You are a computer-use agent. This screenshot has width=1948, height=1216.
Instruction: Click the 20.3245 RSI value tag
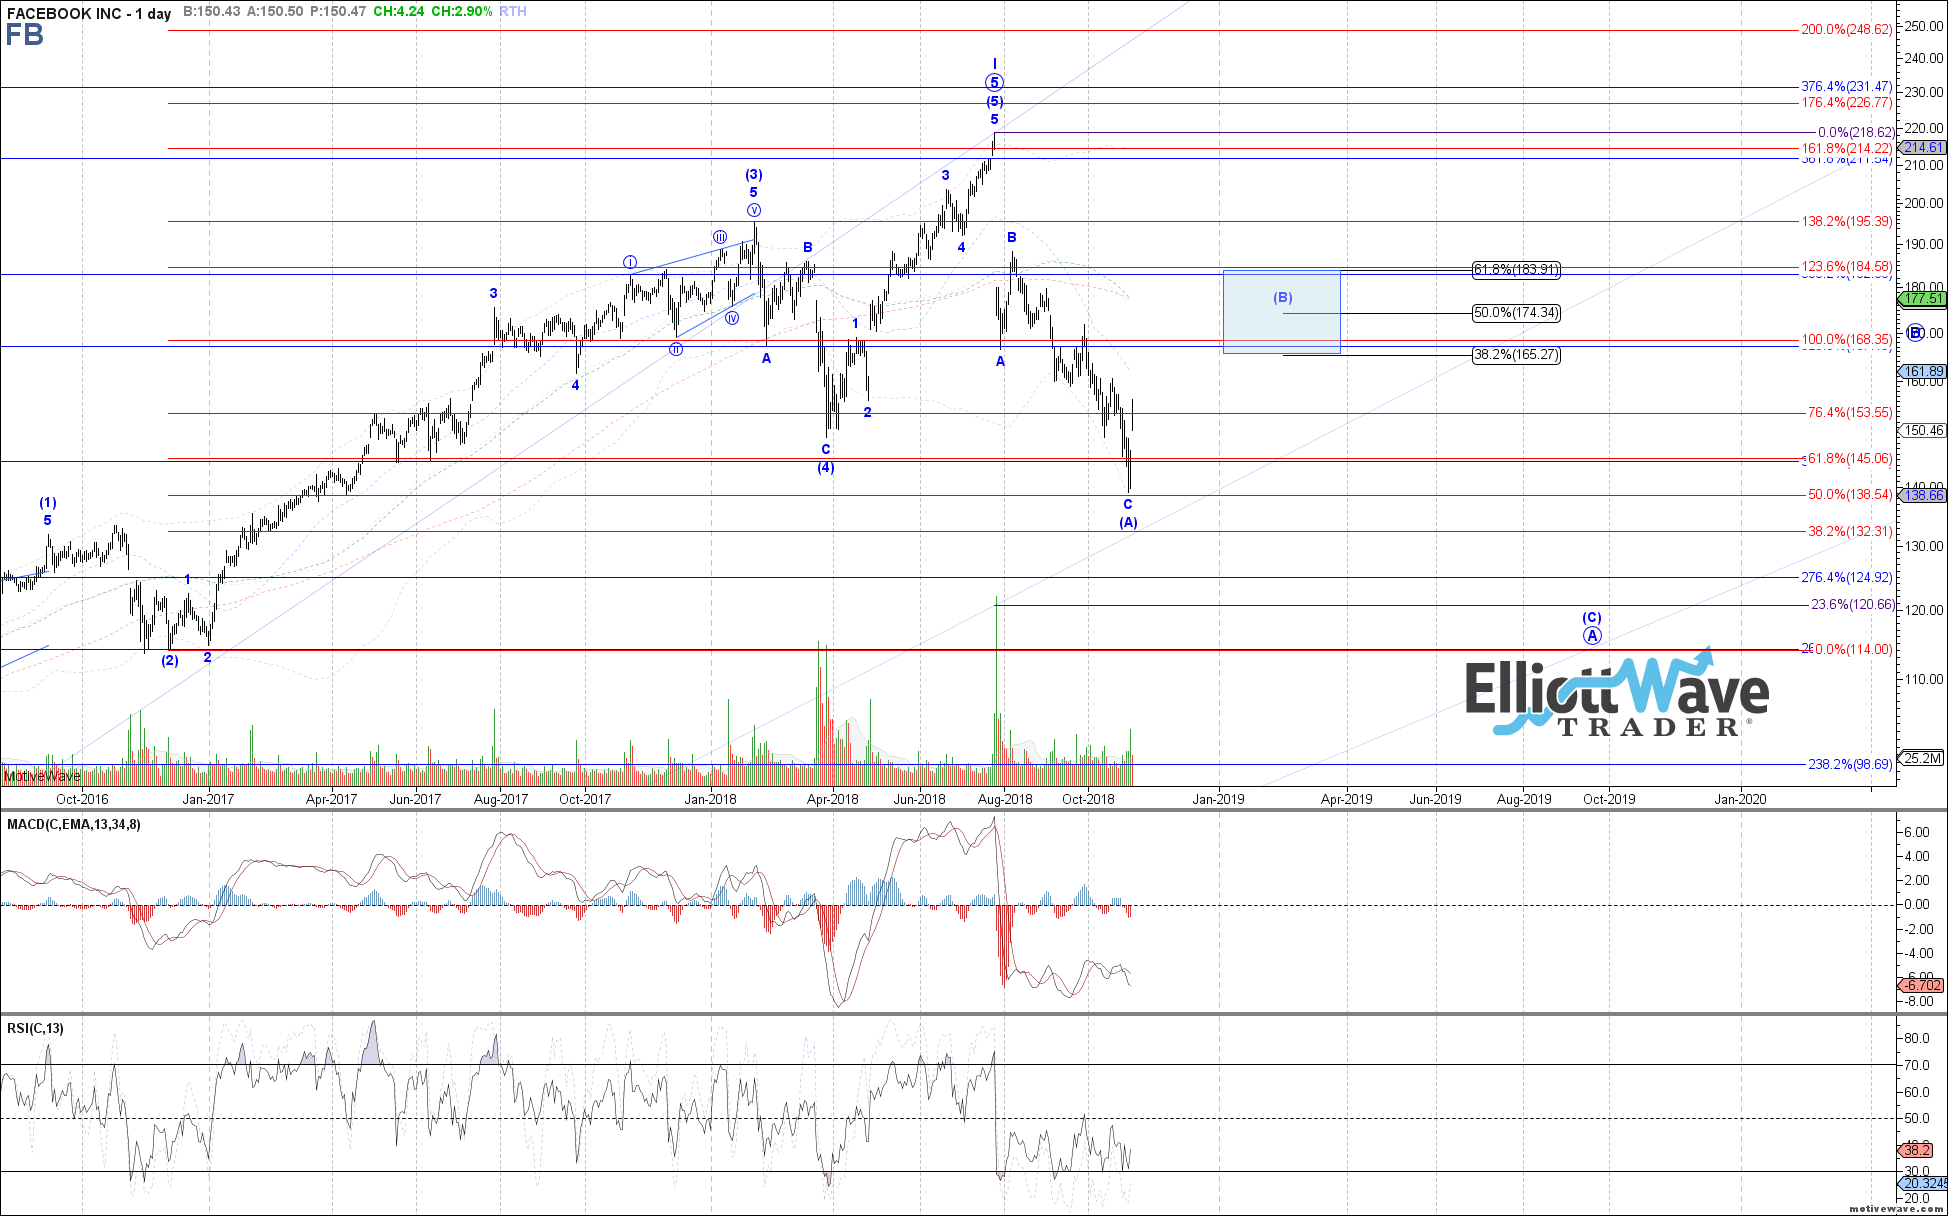click(x=1923, y=1184)
